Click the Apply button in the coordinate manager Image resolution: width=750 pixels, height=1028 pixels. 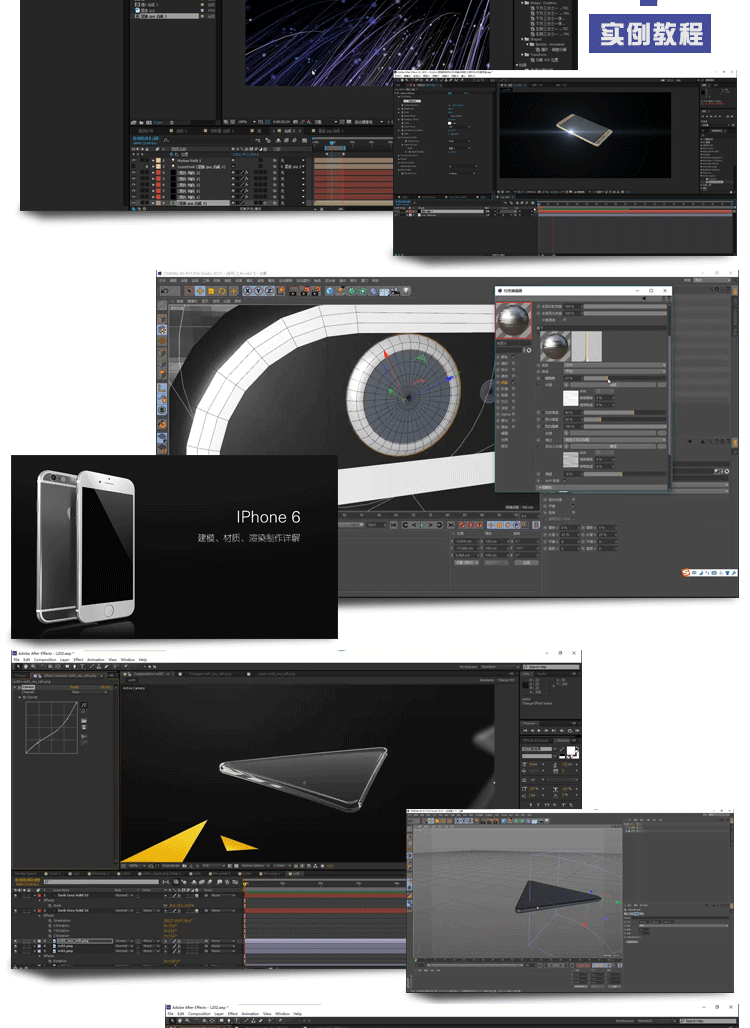pos(526,563)
